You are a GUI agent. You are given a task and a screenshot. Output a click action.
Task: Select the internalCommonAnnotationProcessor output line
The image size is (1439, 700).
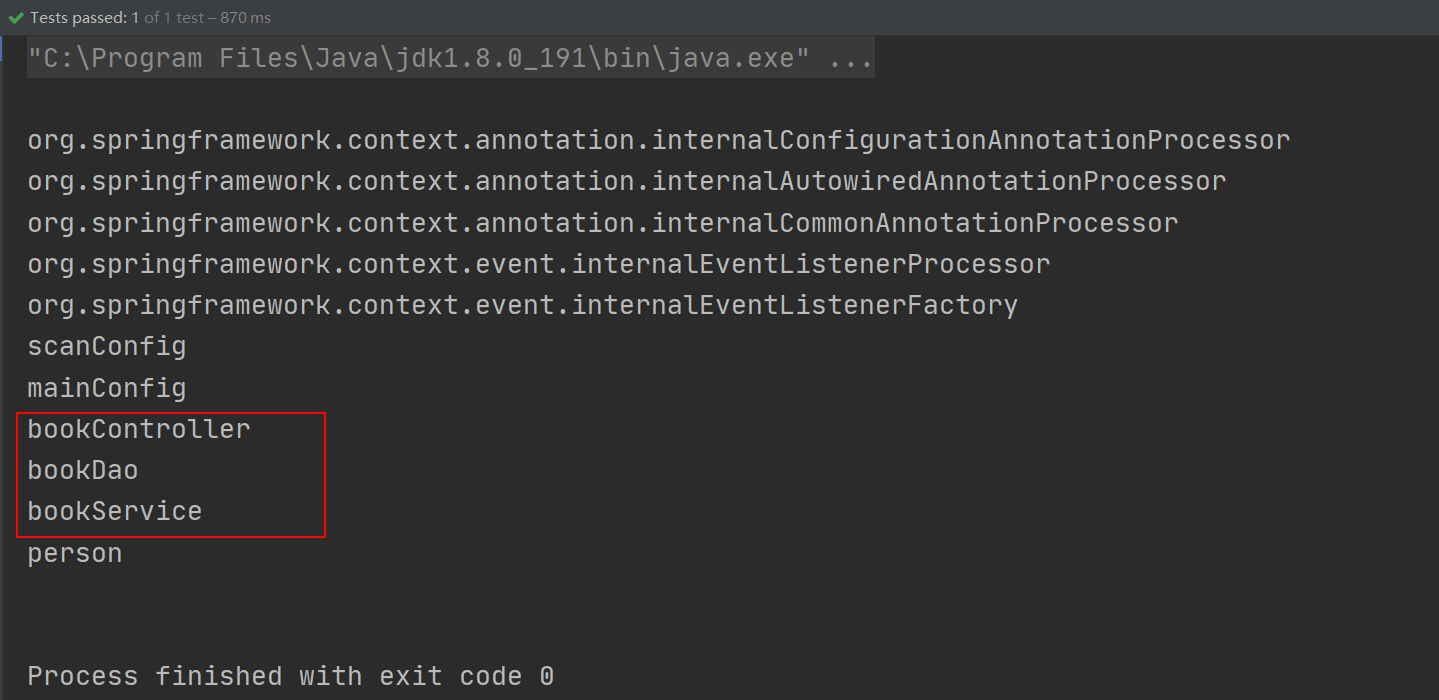(x=603, y=222)
